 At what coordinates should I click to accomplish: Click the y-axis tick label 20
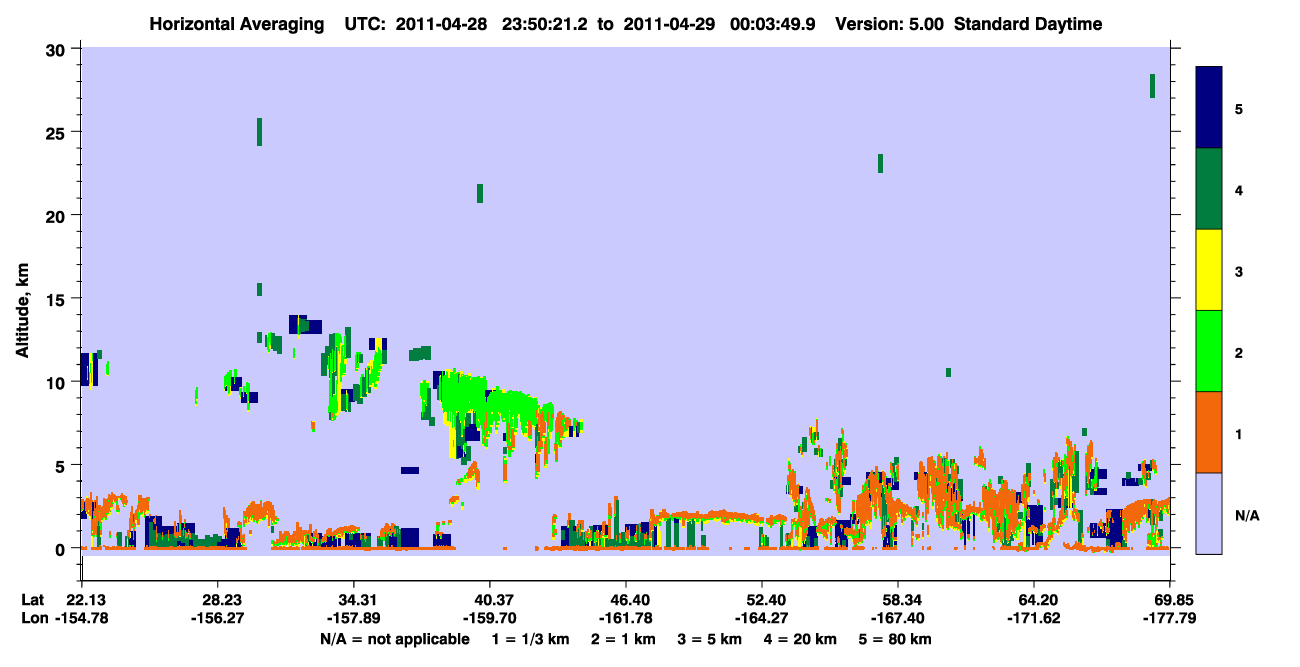tap(58, 216)
